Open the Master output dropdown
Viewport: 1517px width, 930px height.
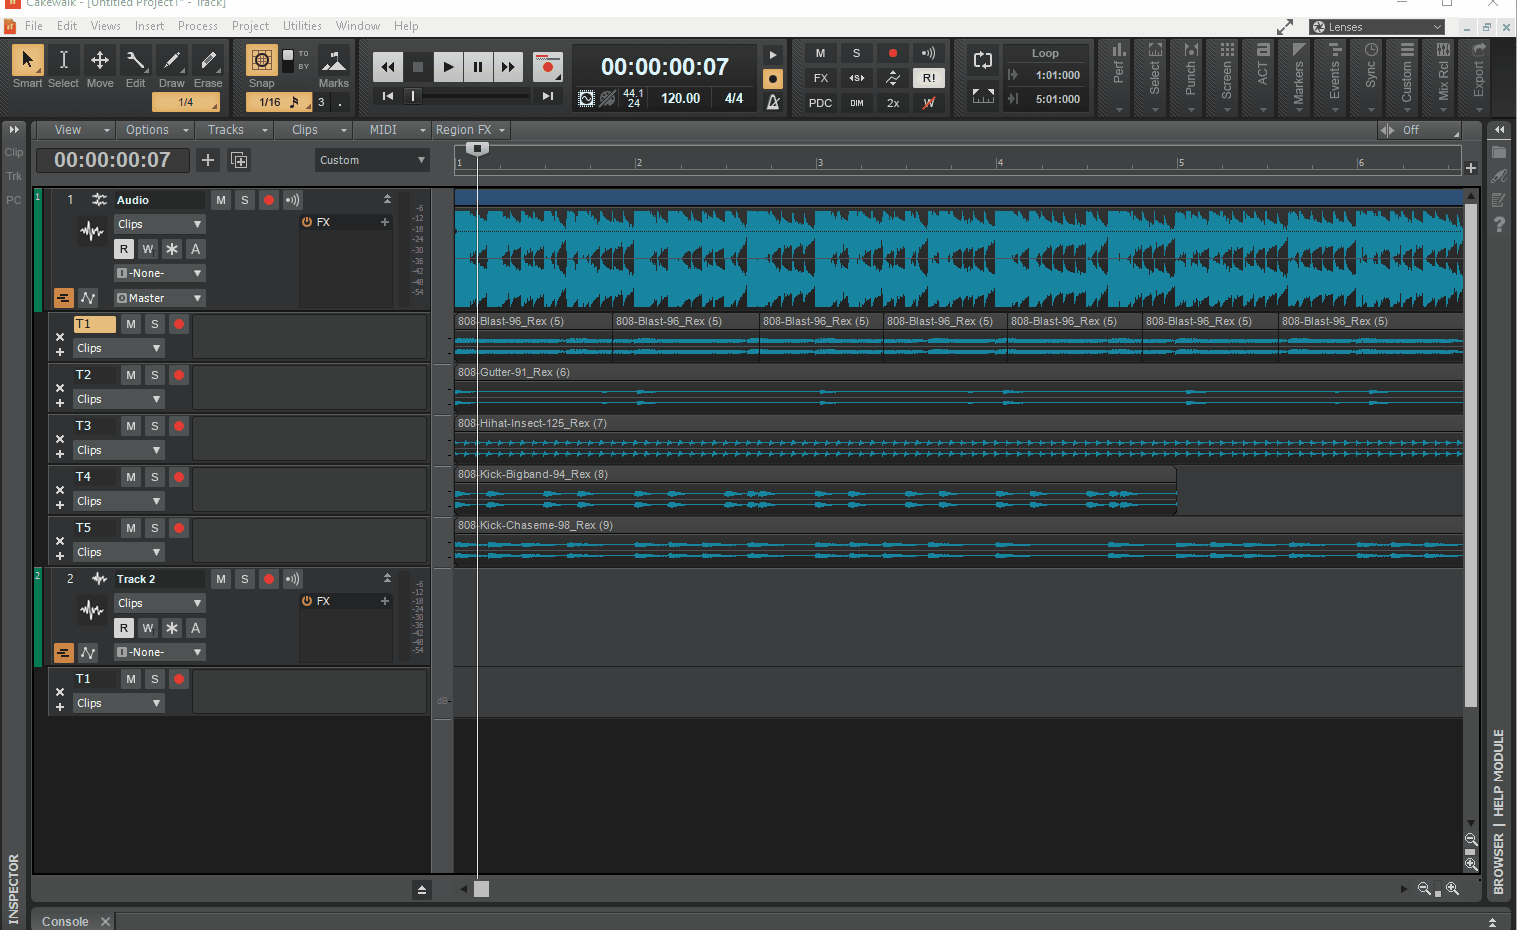[x=159, y=298]
